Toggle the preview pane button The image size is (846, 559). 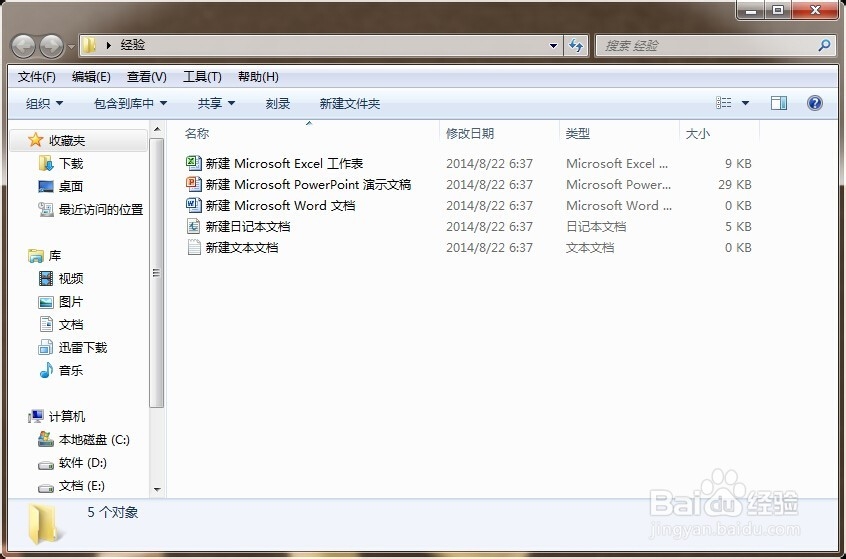click(x=779, y=103)
